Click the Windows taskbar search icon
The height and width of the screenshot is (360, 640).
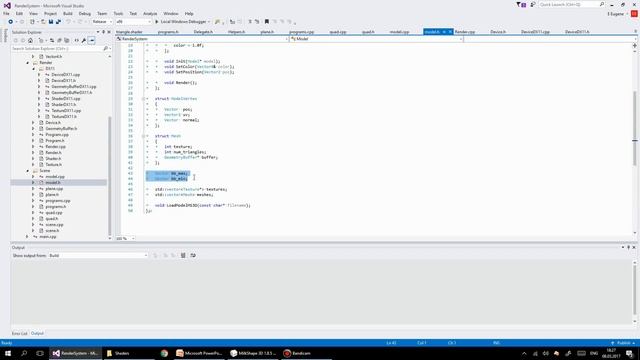24,353
